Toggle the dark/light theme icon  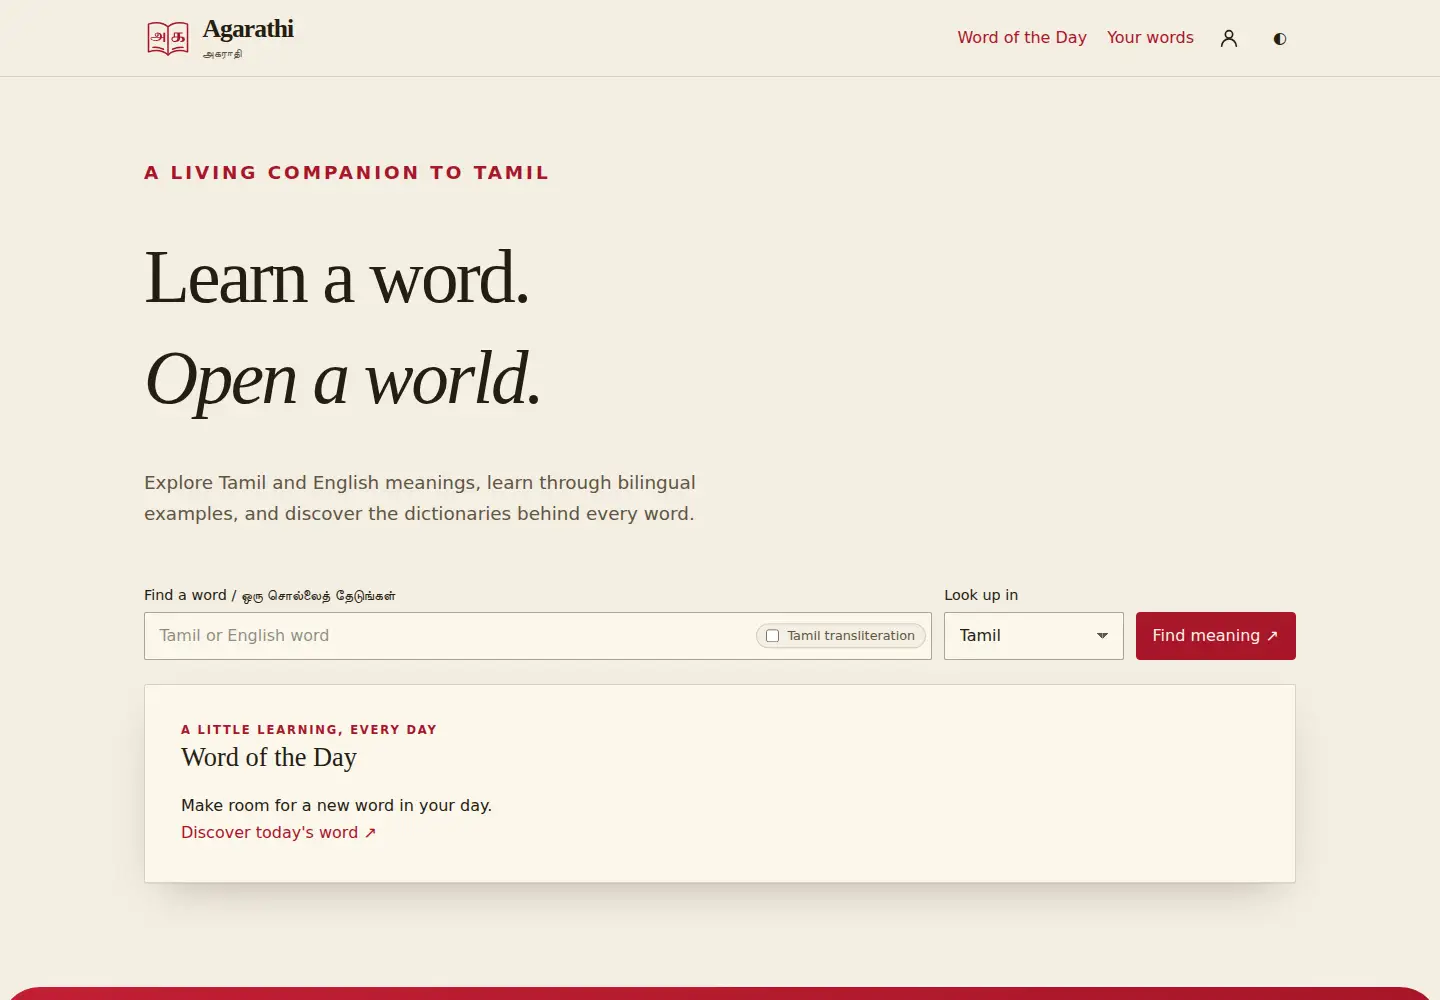pyautogui.click(x=1280, y=39)
